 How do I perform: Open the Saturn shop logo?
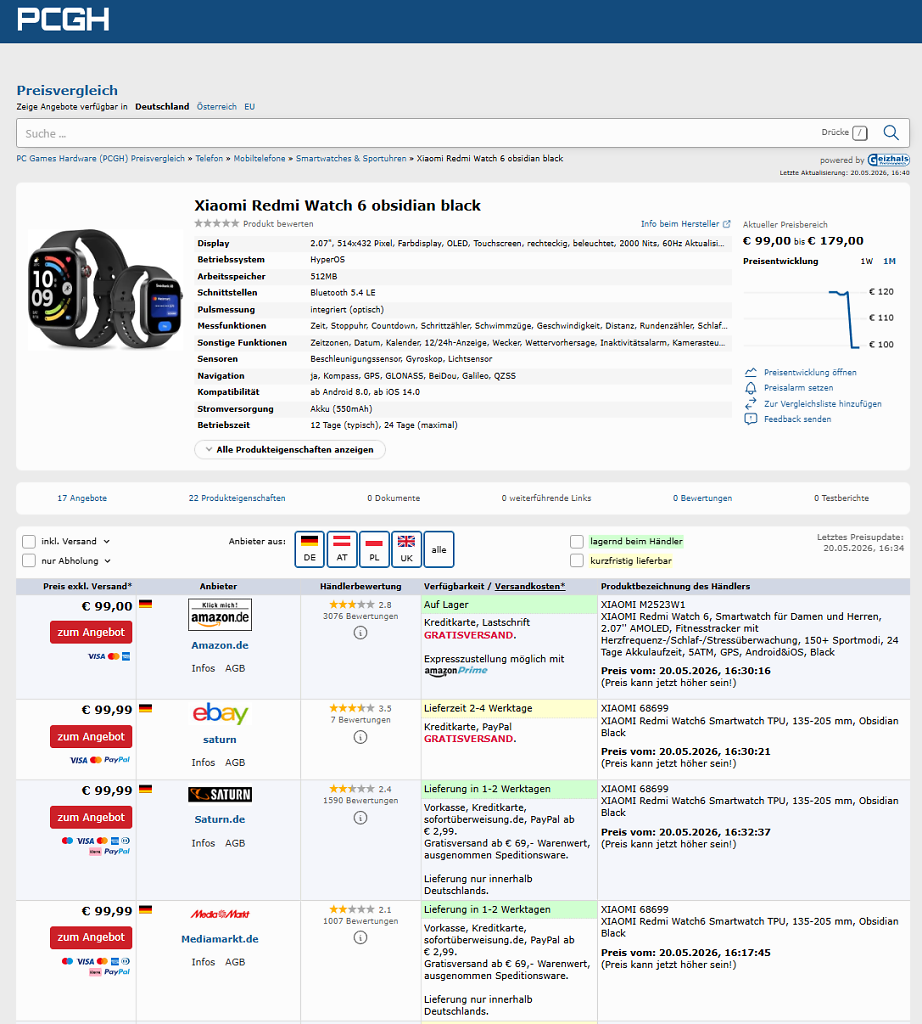(220, 794)
